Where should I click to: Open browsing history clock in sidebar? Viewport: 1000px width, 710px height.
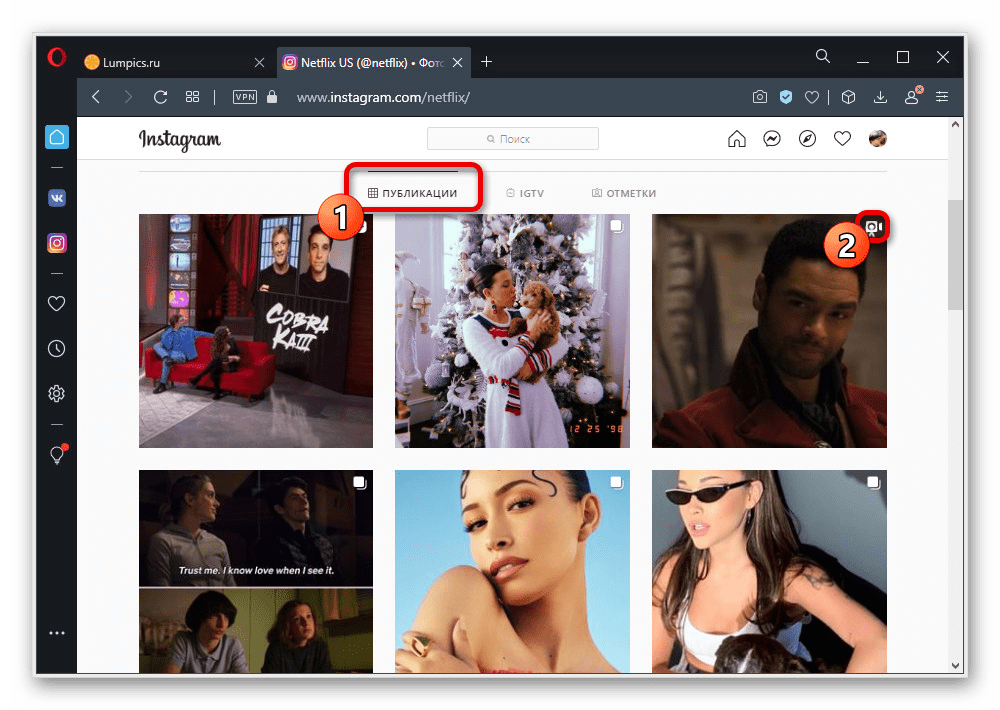click(x=57, y=348)
